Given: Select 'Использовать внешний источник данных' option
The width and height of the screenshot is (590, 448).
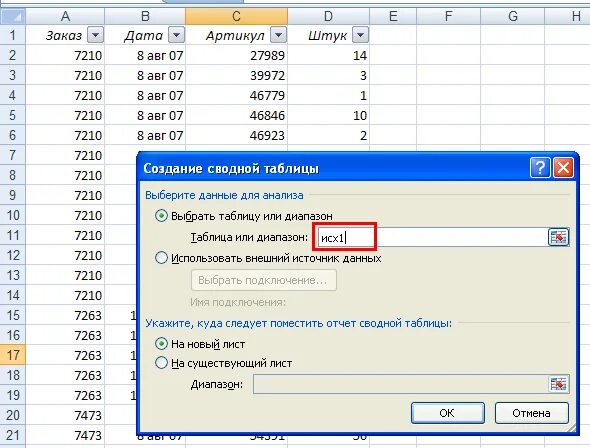Looking at the screenshot, I should (x=161, y=258).
